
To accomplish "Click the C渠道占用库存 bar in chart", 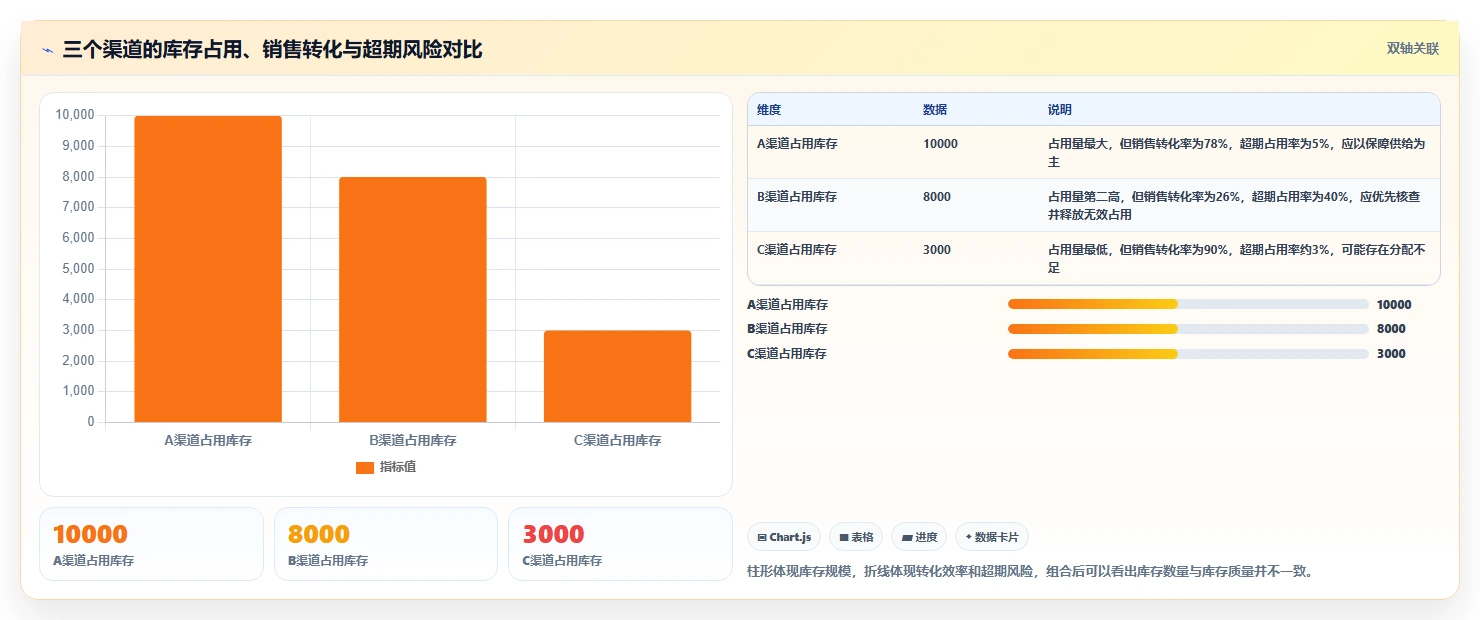I will (617, 376).
